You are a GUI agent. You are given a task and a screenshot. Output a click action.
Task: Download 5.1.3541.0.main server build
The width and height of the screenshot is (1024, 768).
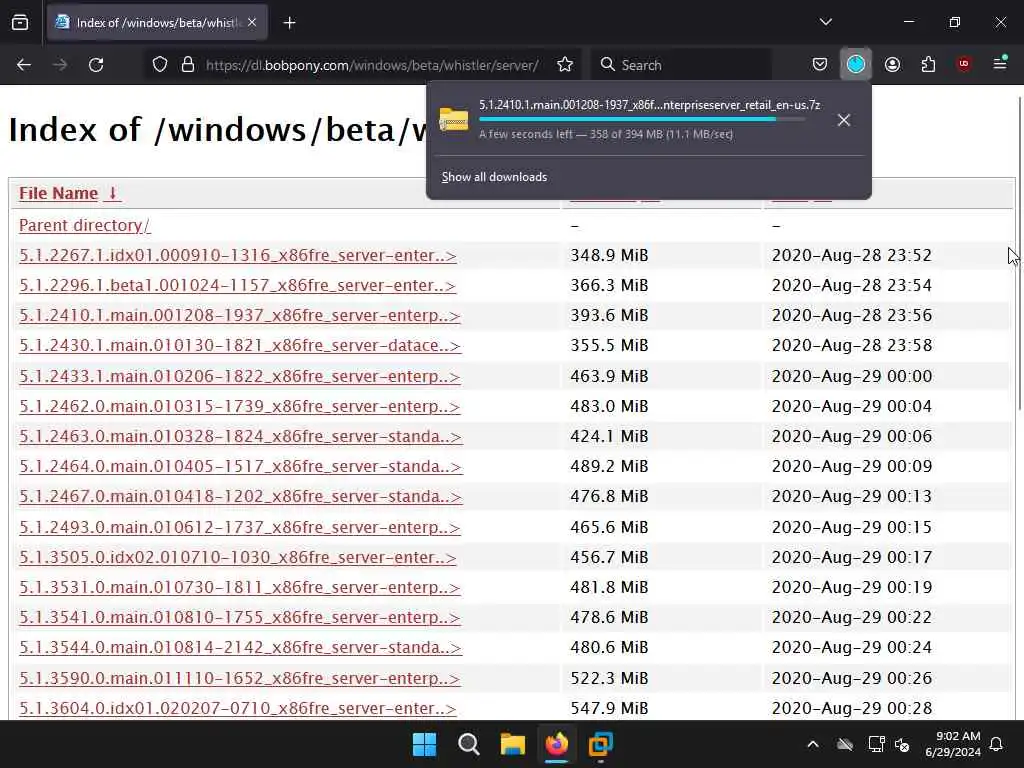pos(240,617)
